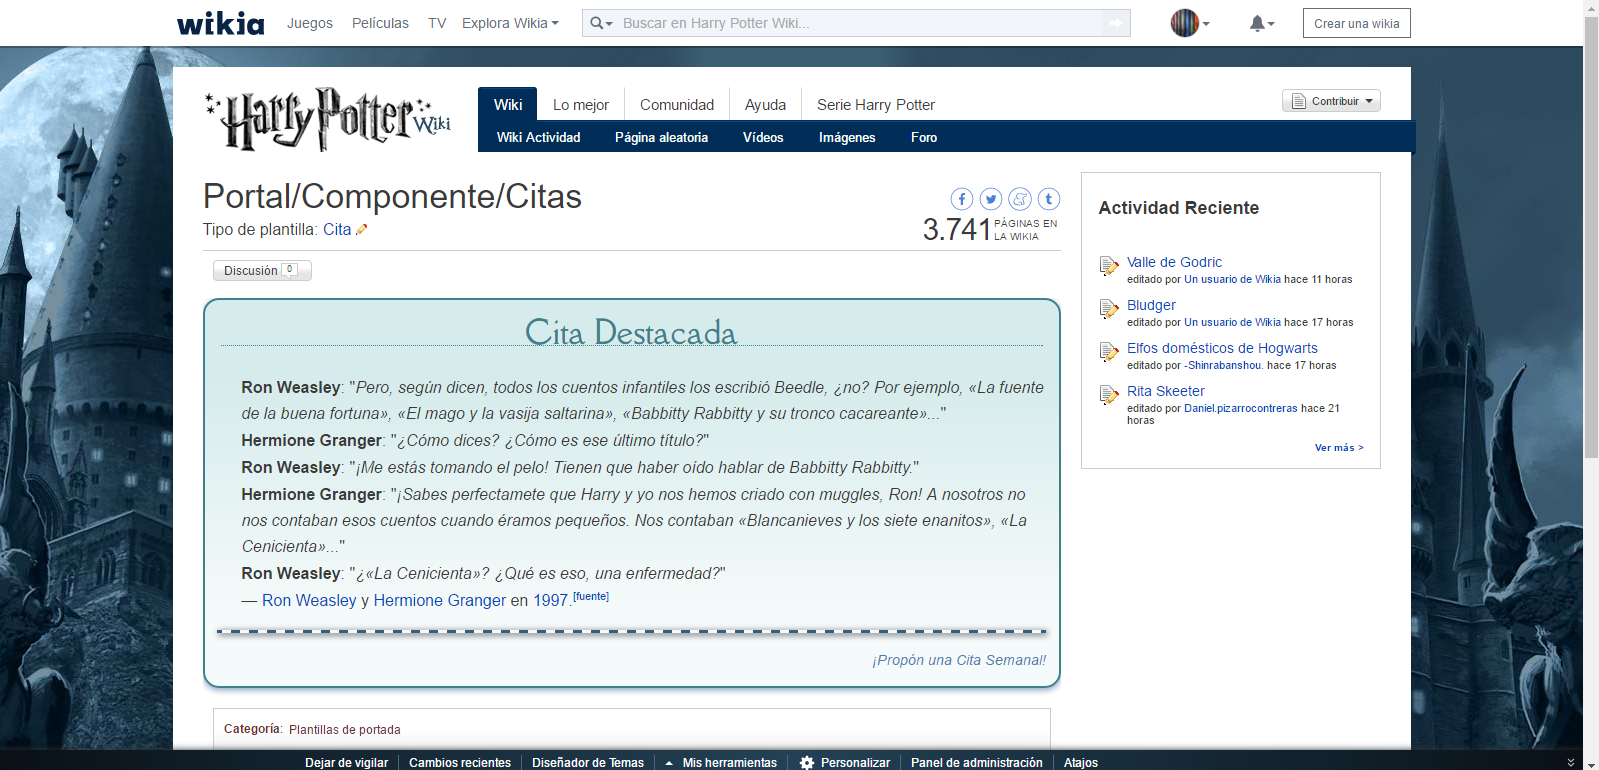The image size is (1599, 770).
Task: Open the TV menu item
Action: (x=437, y=23)
